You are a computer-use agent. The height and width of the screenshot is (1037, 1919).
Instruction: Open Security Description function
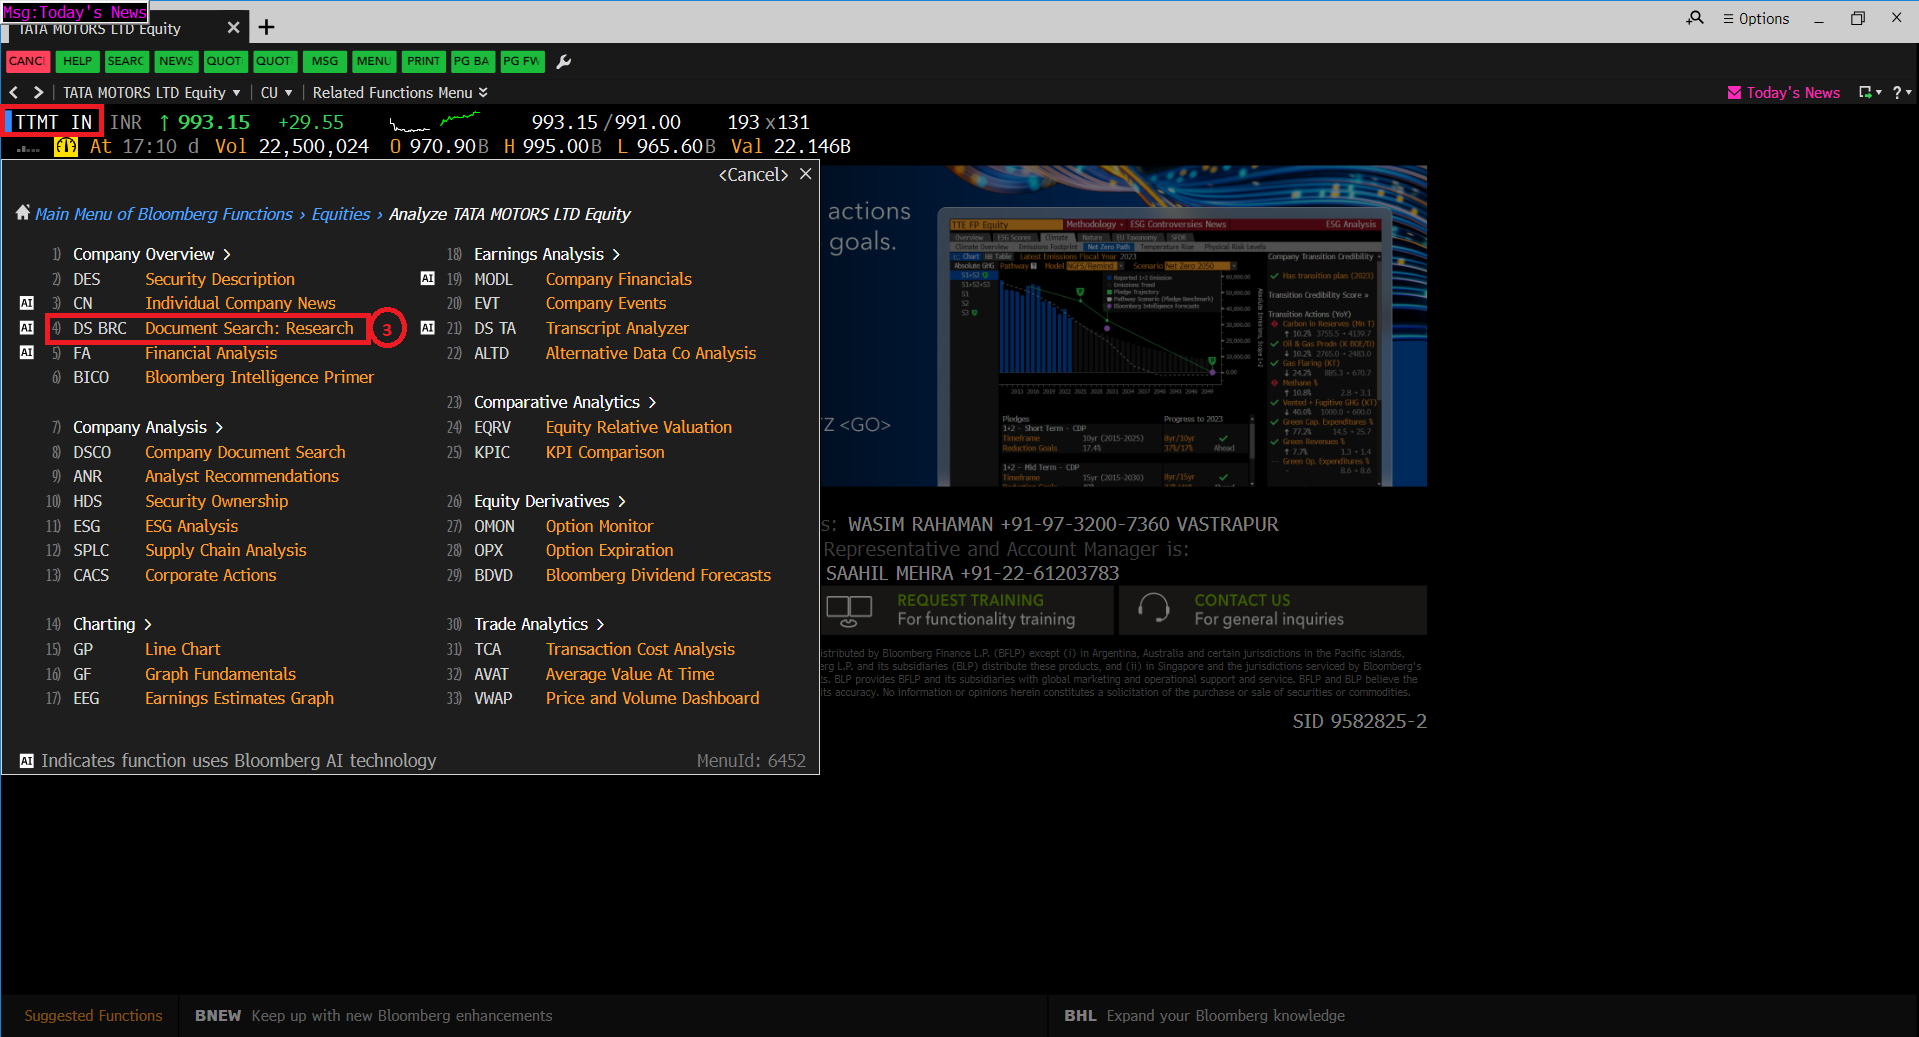(220, 279)
